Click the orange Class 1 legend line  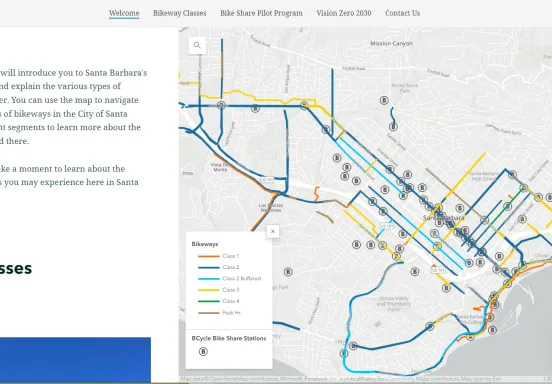(209, 256)
